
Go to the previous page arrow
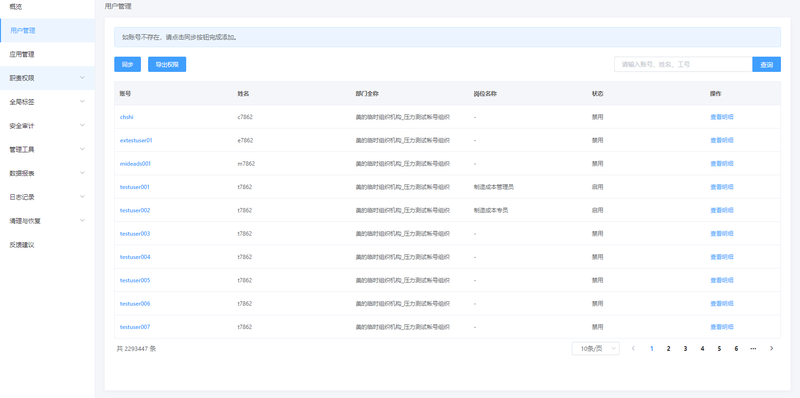pos(633,349)
